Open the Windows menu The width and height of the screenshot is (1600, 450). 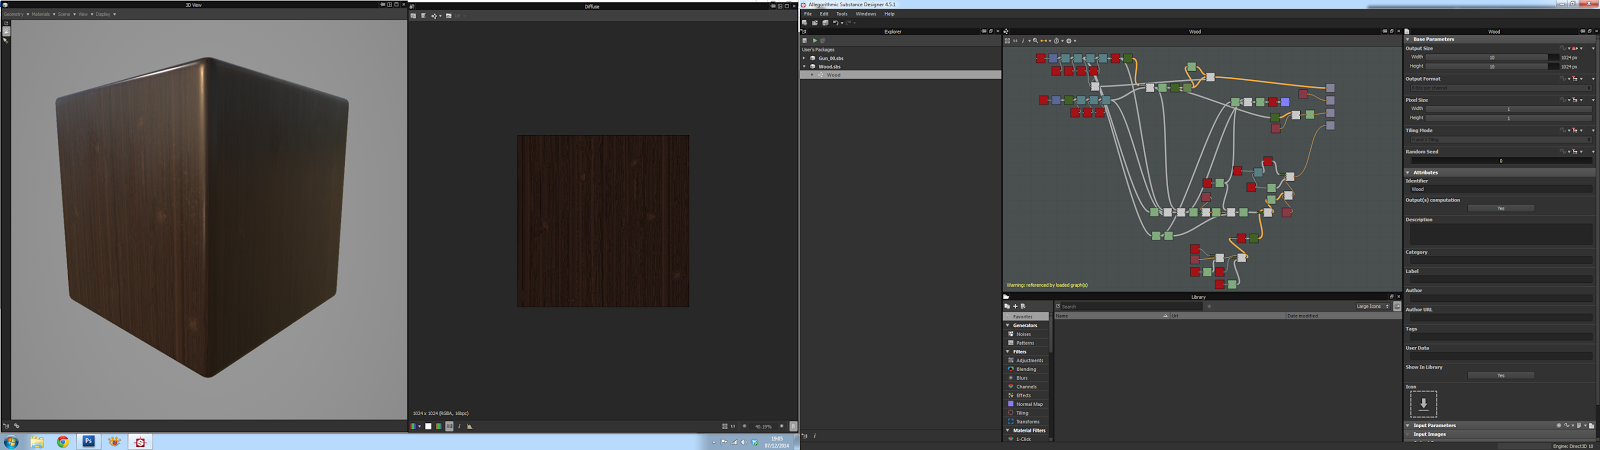pos(866,14)
